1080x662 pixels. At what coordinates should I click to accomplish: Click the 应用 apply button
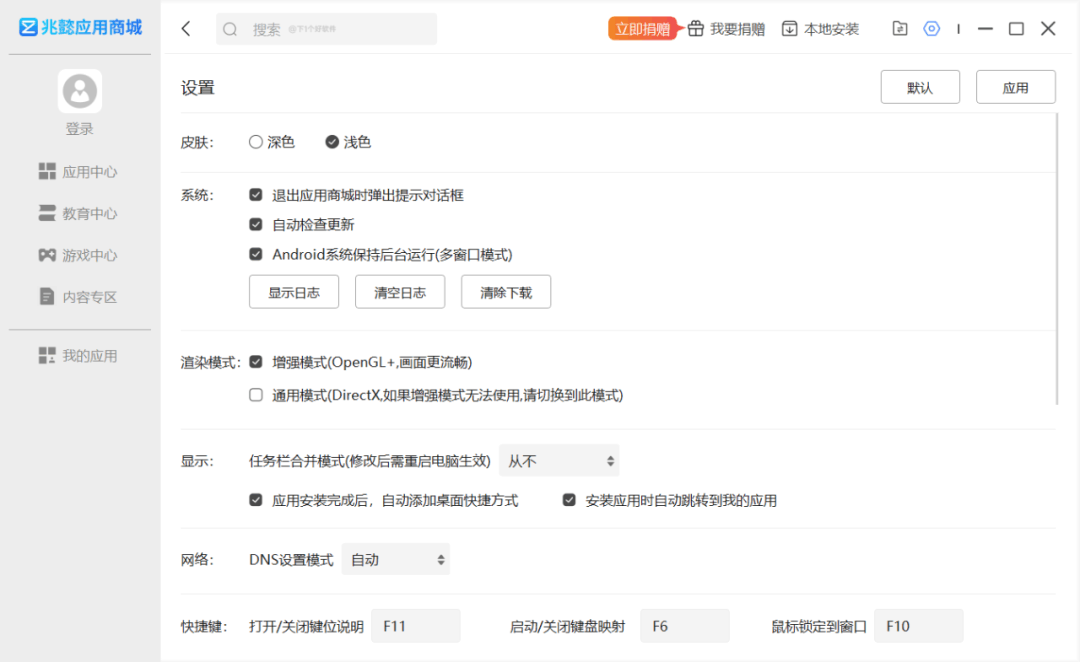click(x=1015, y=87)
